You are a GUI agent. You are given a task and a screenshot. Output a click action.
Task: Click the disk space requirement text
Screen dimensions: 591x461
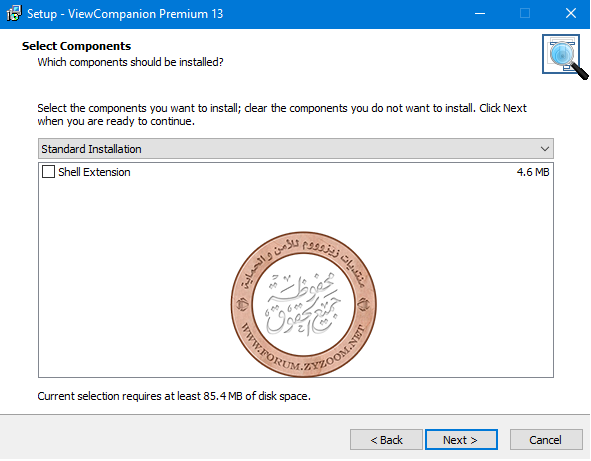pyautogui.click(x=174, y=396)
